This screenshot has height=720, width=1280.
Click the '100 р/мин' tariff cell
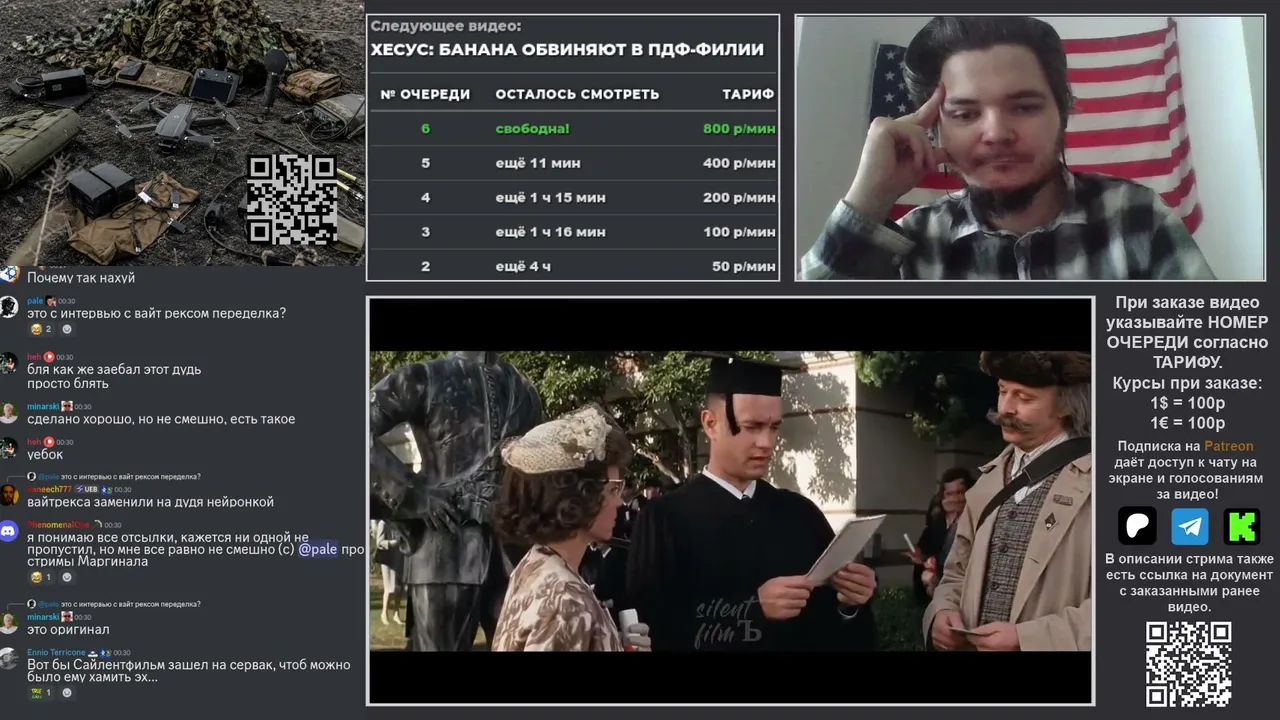coord(739,232)
